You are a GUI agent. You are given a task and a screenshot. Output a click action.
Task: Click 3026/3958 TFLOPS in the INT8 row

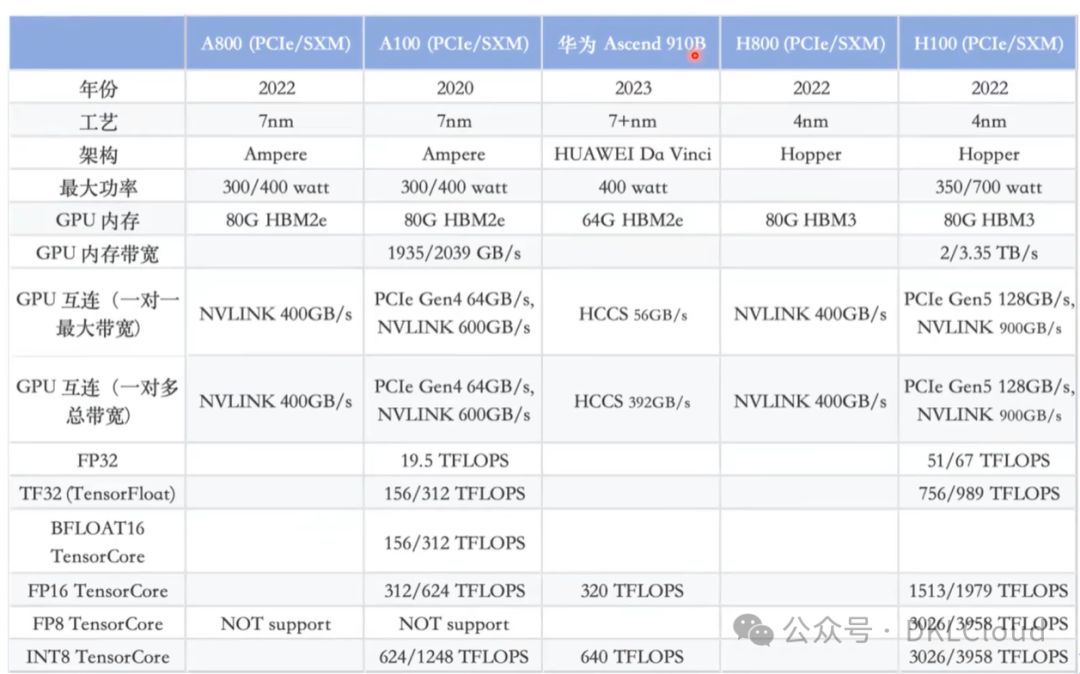988,657
